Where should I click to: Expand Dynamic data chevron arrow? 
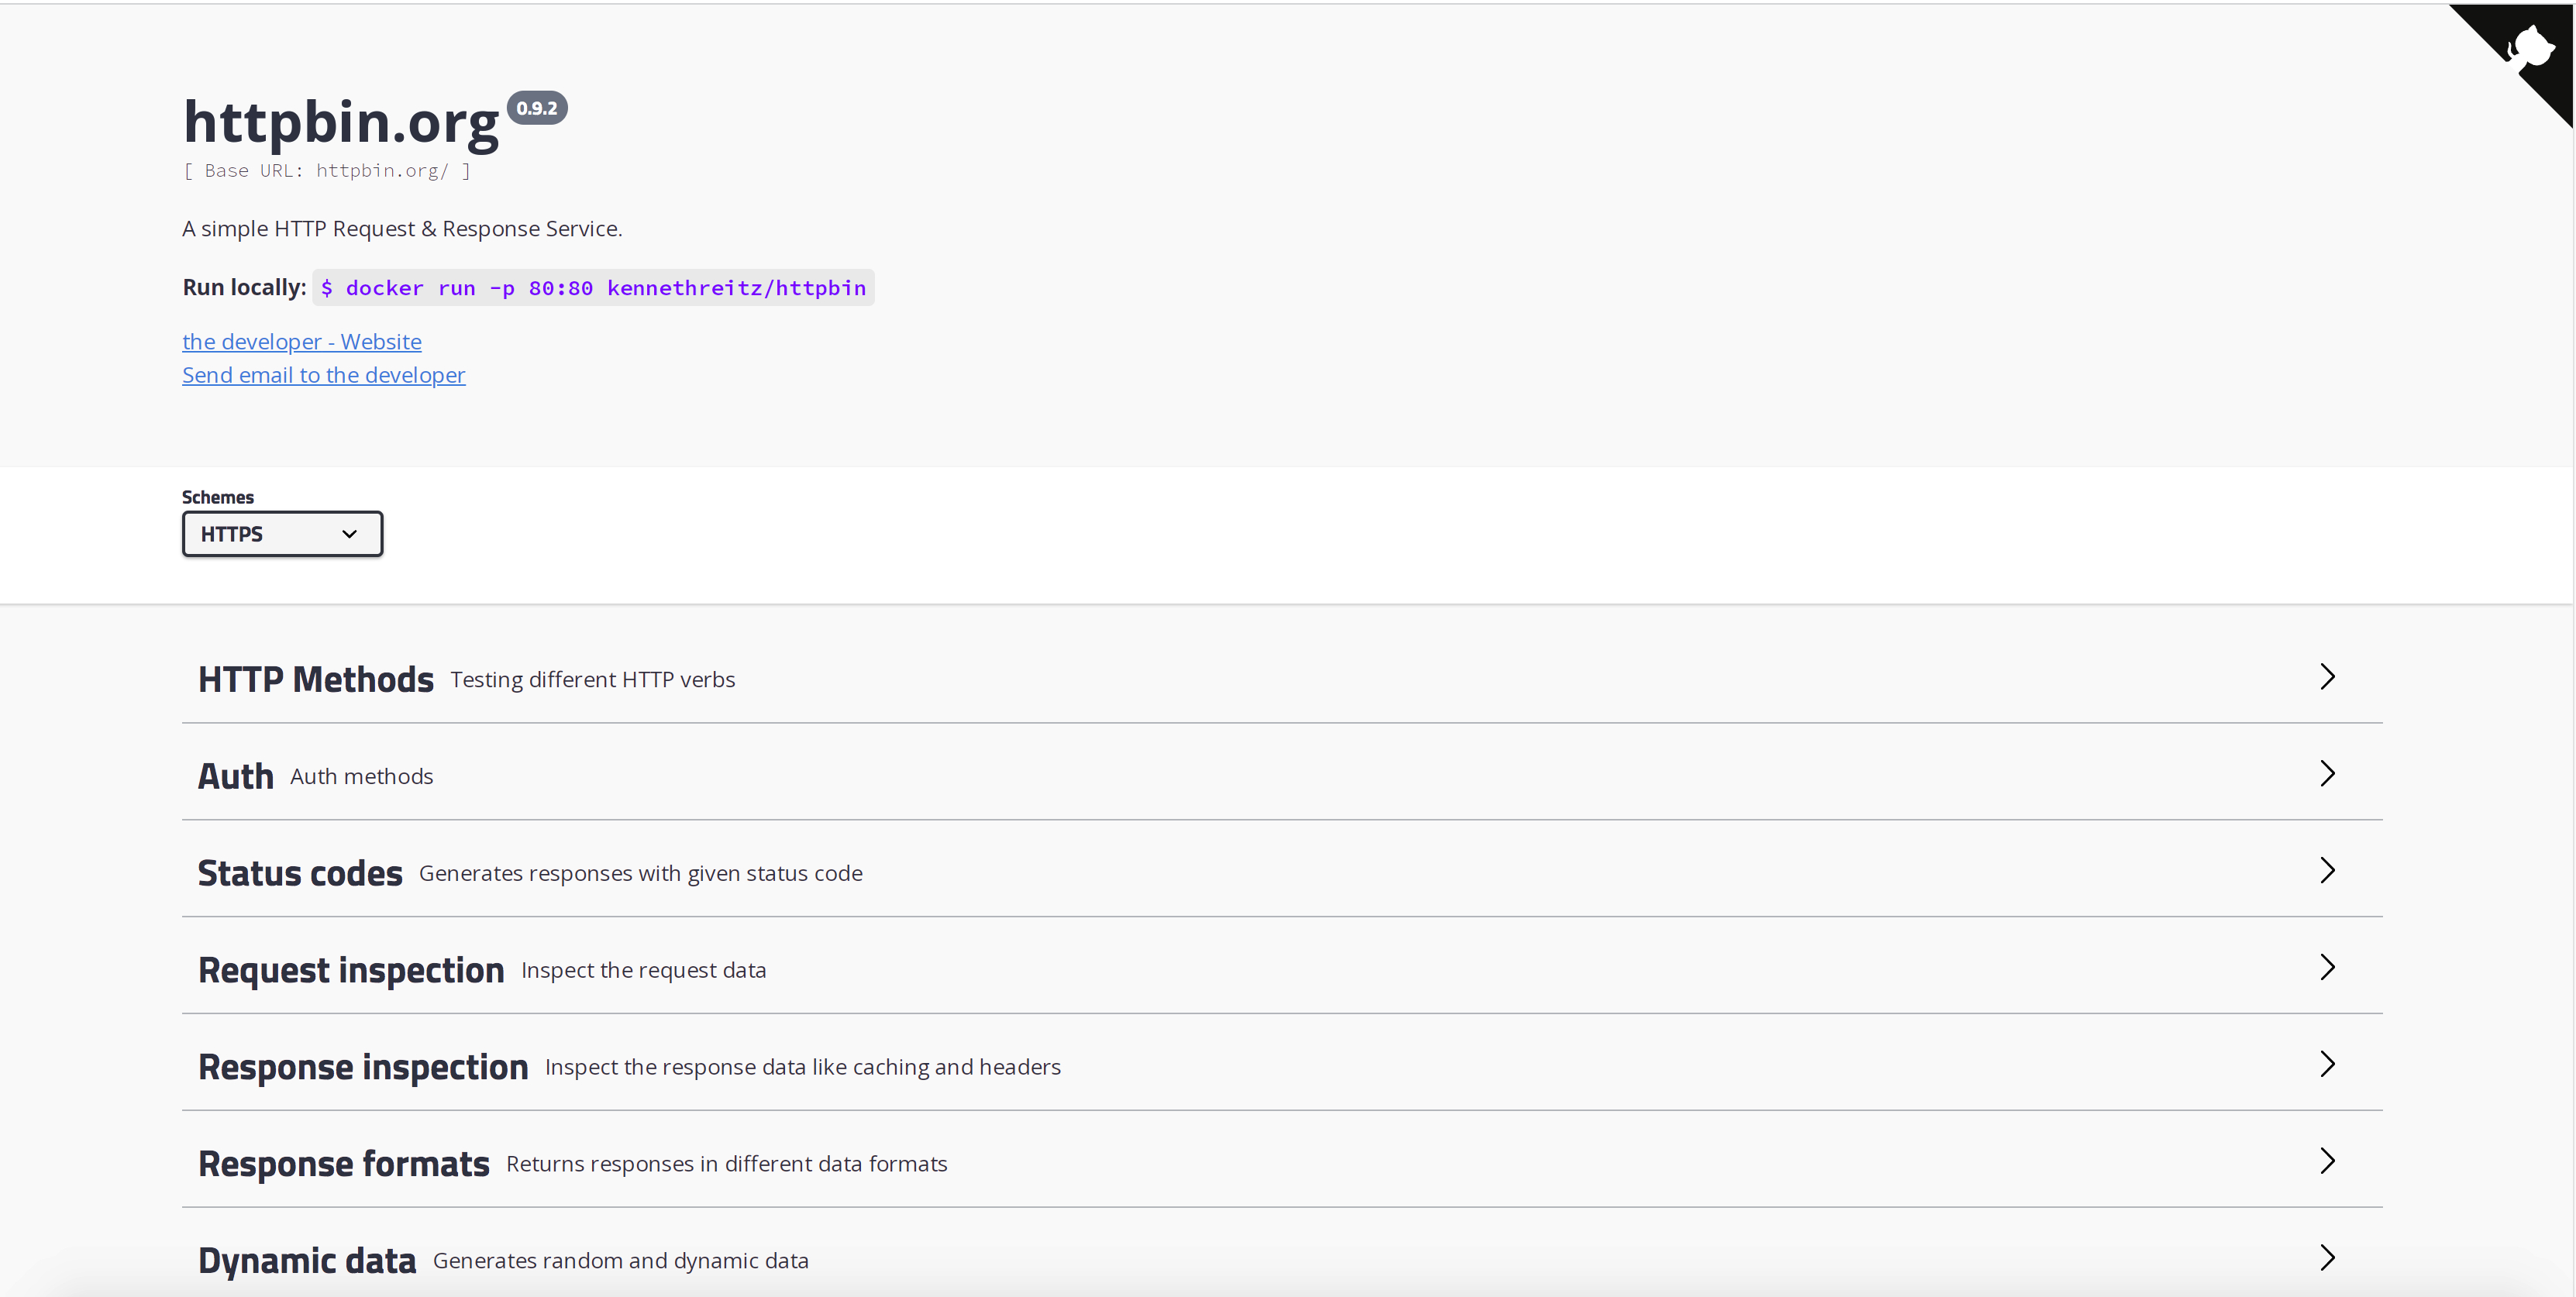pos(2327,1258)
